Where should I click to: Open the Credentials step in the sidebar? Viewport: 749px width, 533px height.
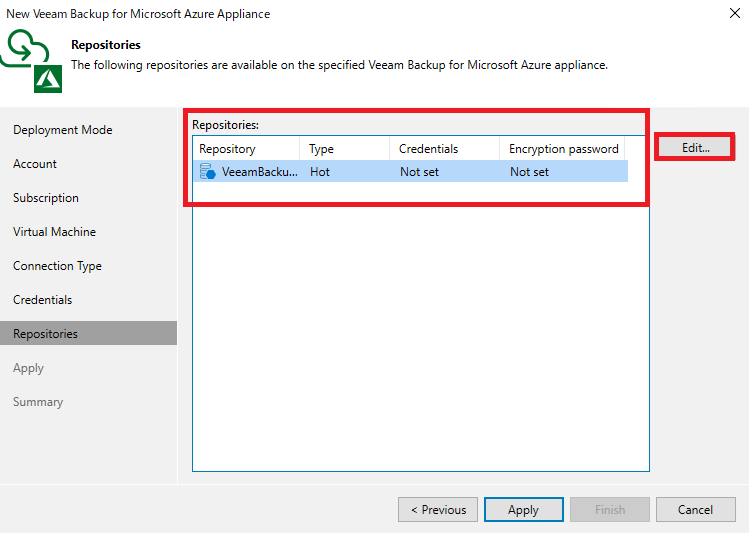43,300
